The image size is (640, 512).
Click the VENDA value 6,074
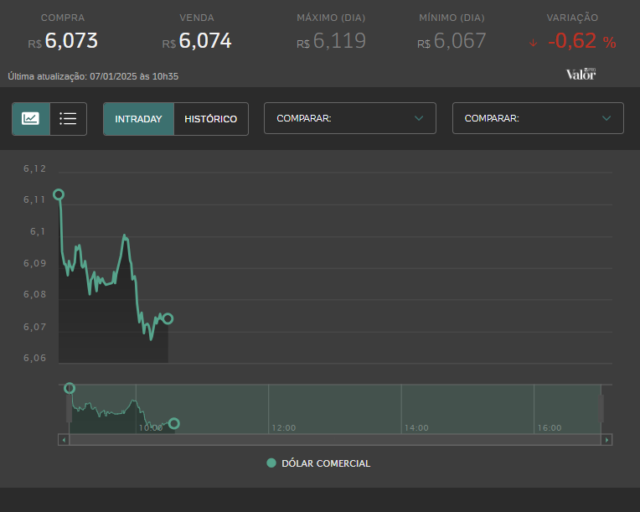(205, 41)
